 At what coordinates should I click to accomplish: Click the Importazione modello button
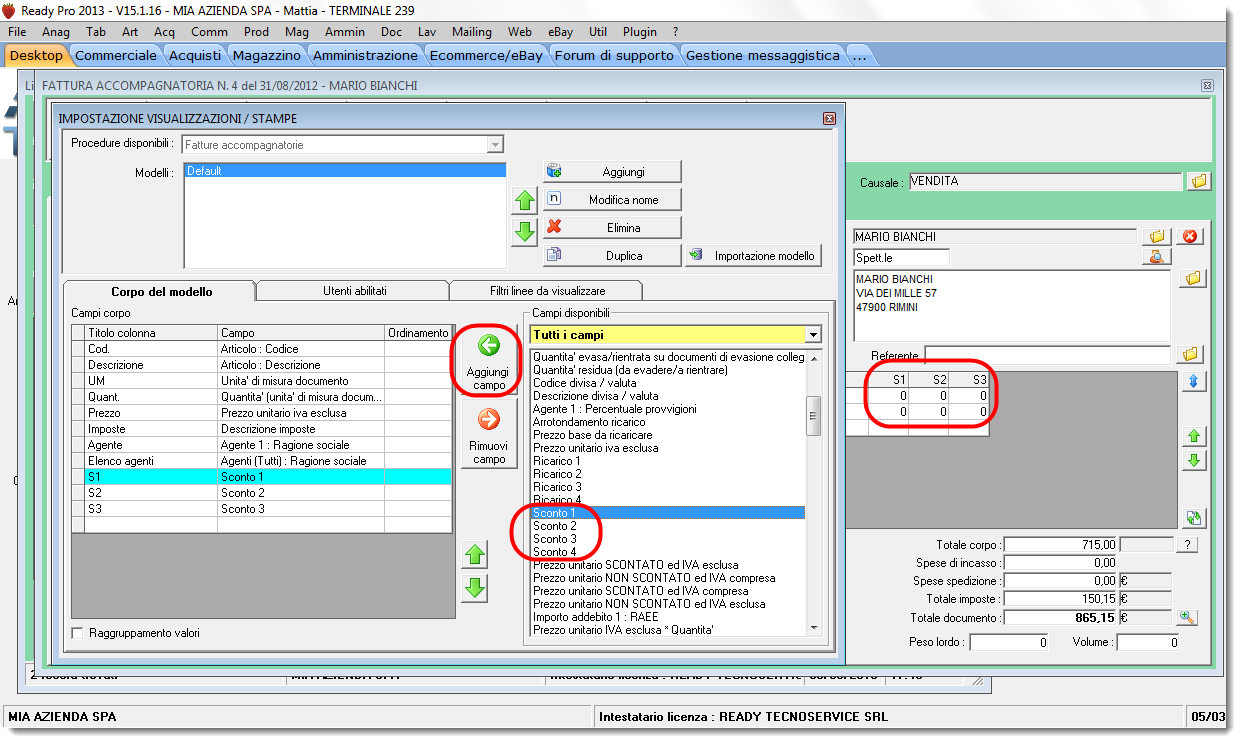coord(753,256)
